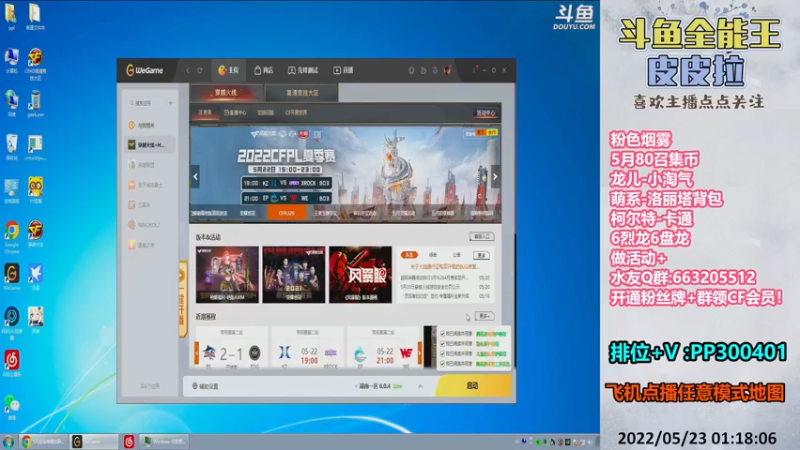Show the next banner slide
The width and height of the screenshot is (800, 450).
[495, 177]
